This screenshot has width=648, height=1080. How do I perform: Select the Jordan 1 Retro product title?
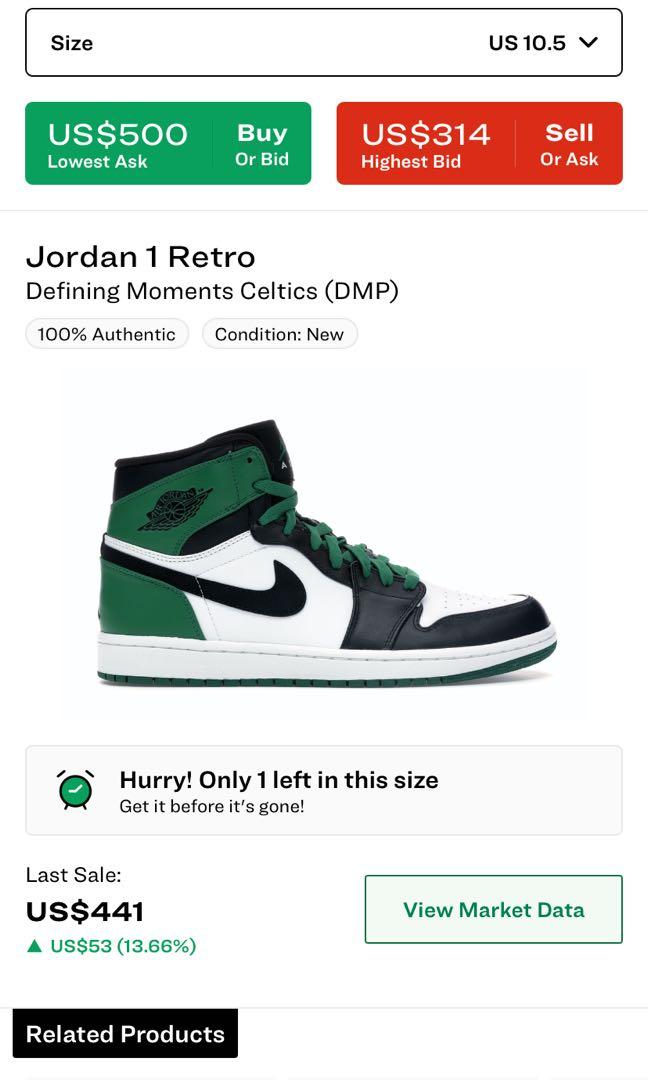click(x=141, y=257)
